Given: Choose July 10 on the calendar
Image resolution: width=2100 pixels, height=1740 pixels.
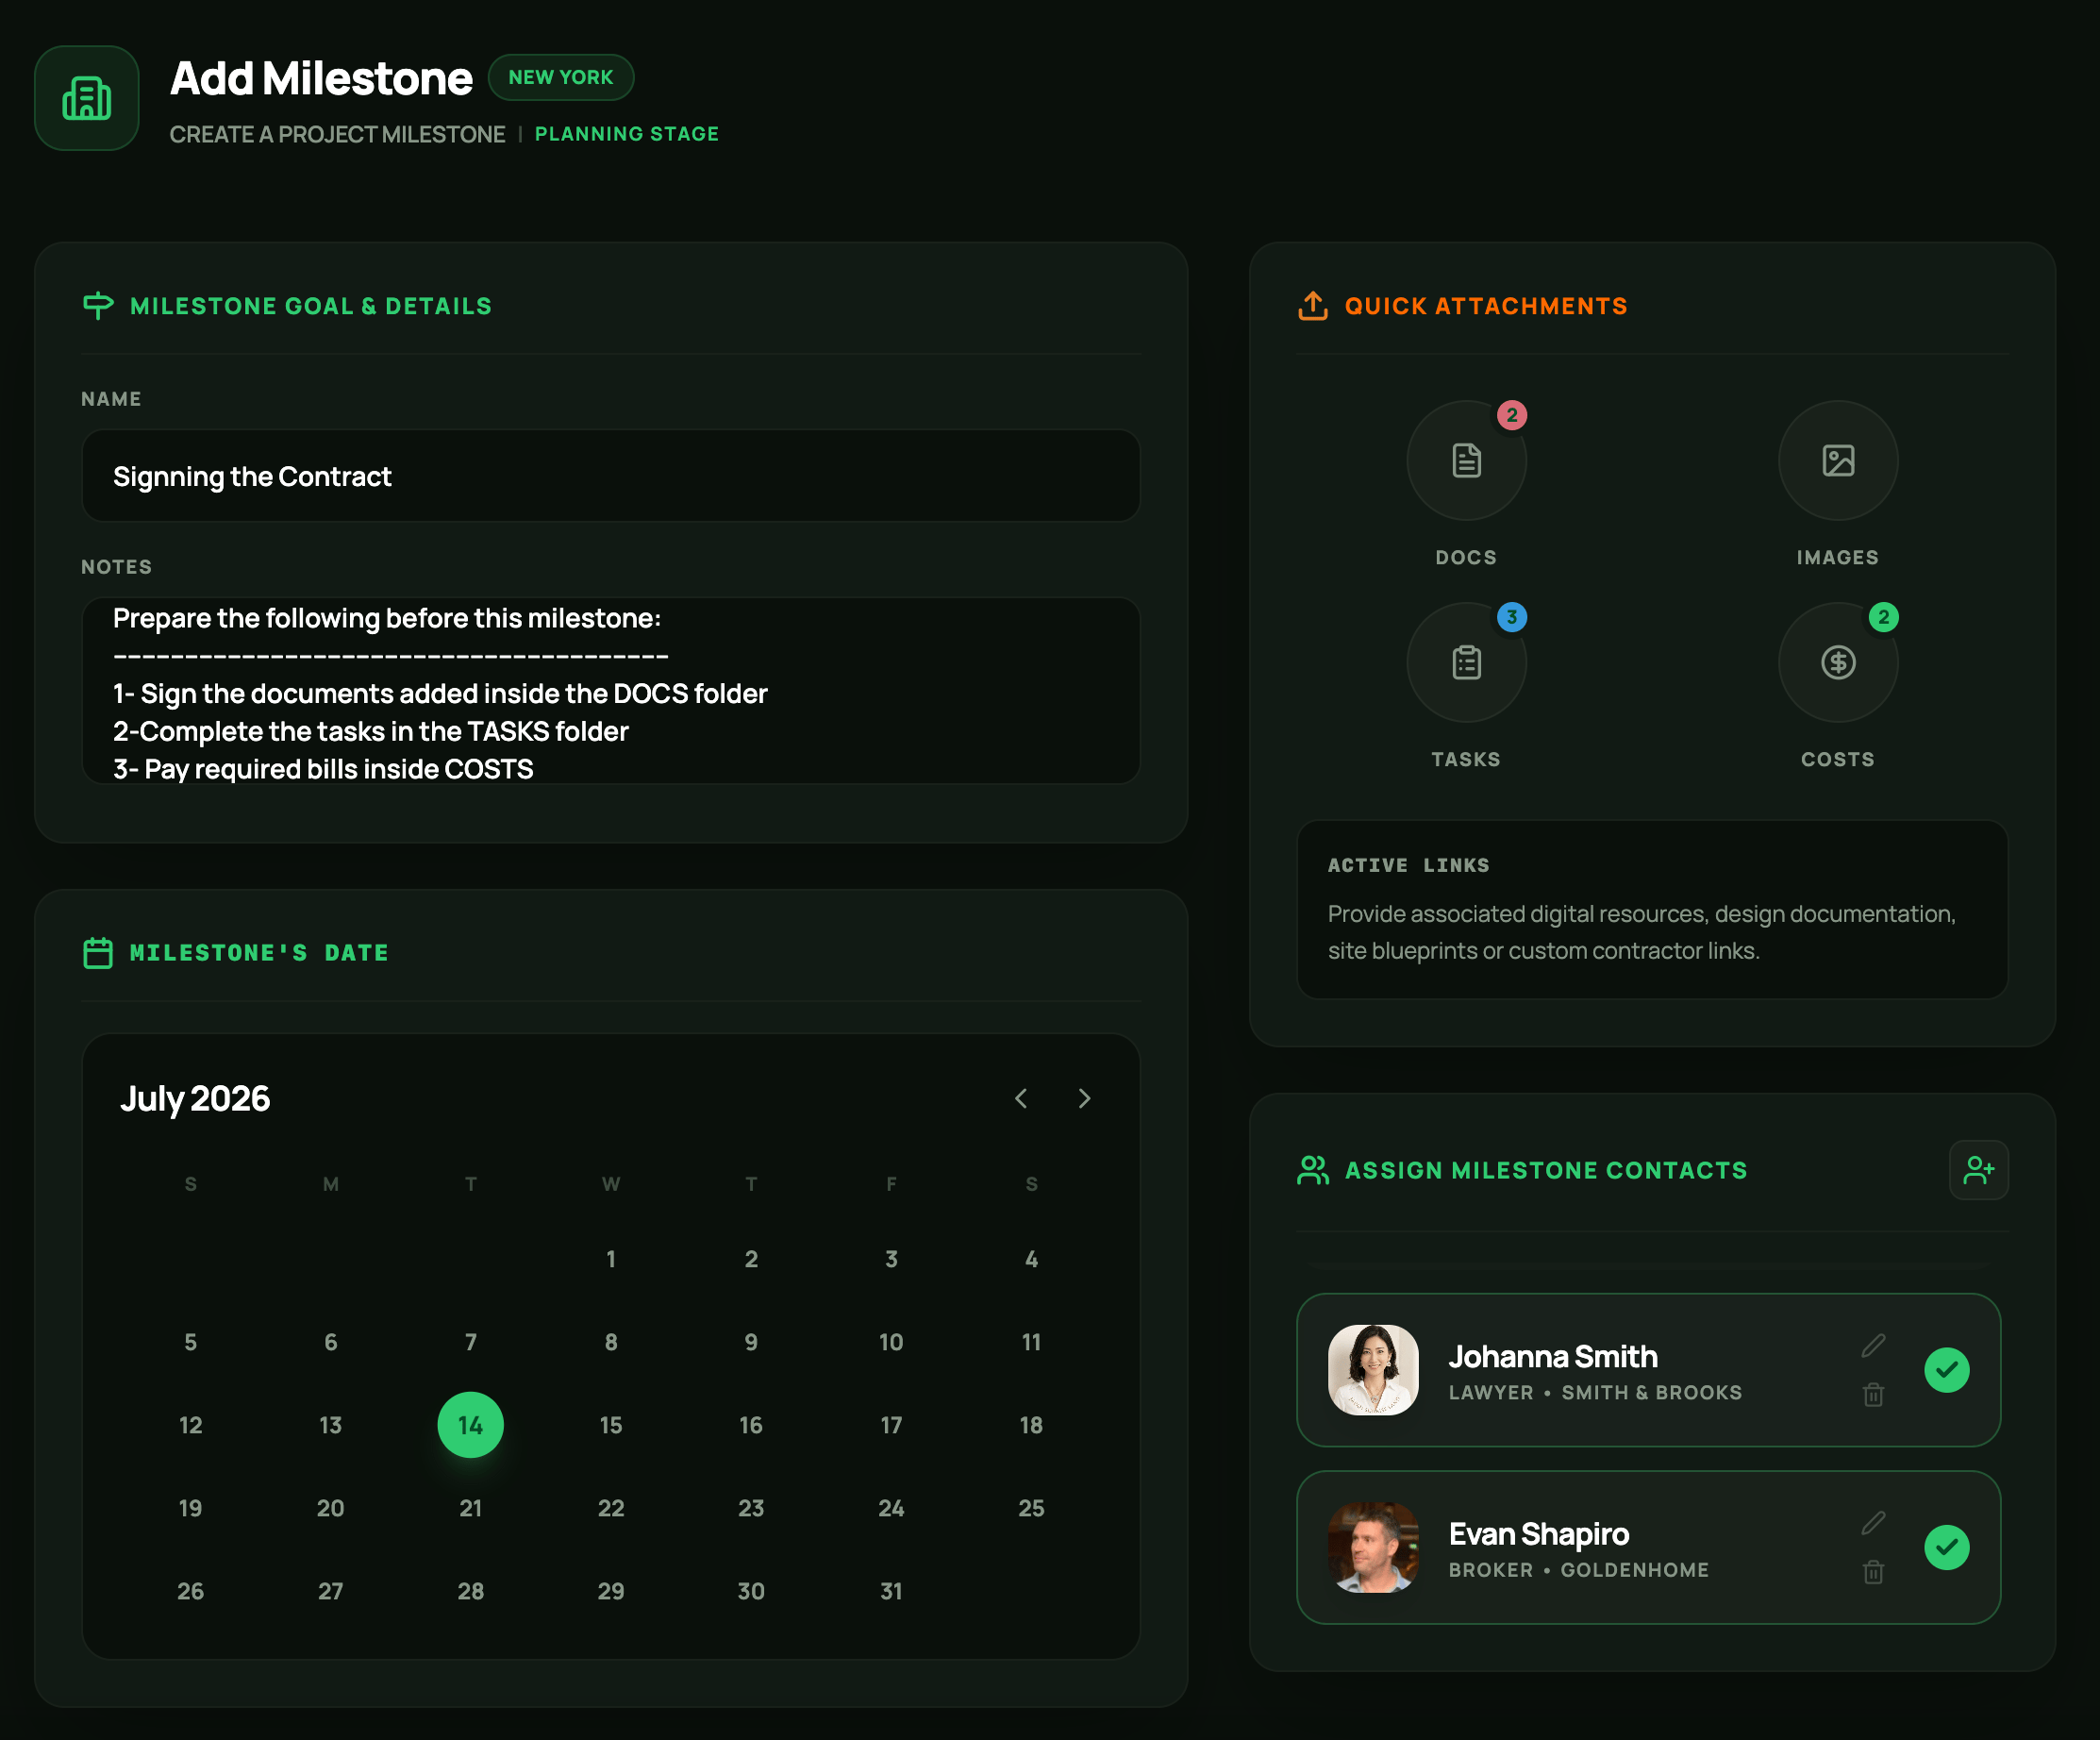Looking at the screenshot, I should 891,1342.
